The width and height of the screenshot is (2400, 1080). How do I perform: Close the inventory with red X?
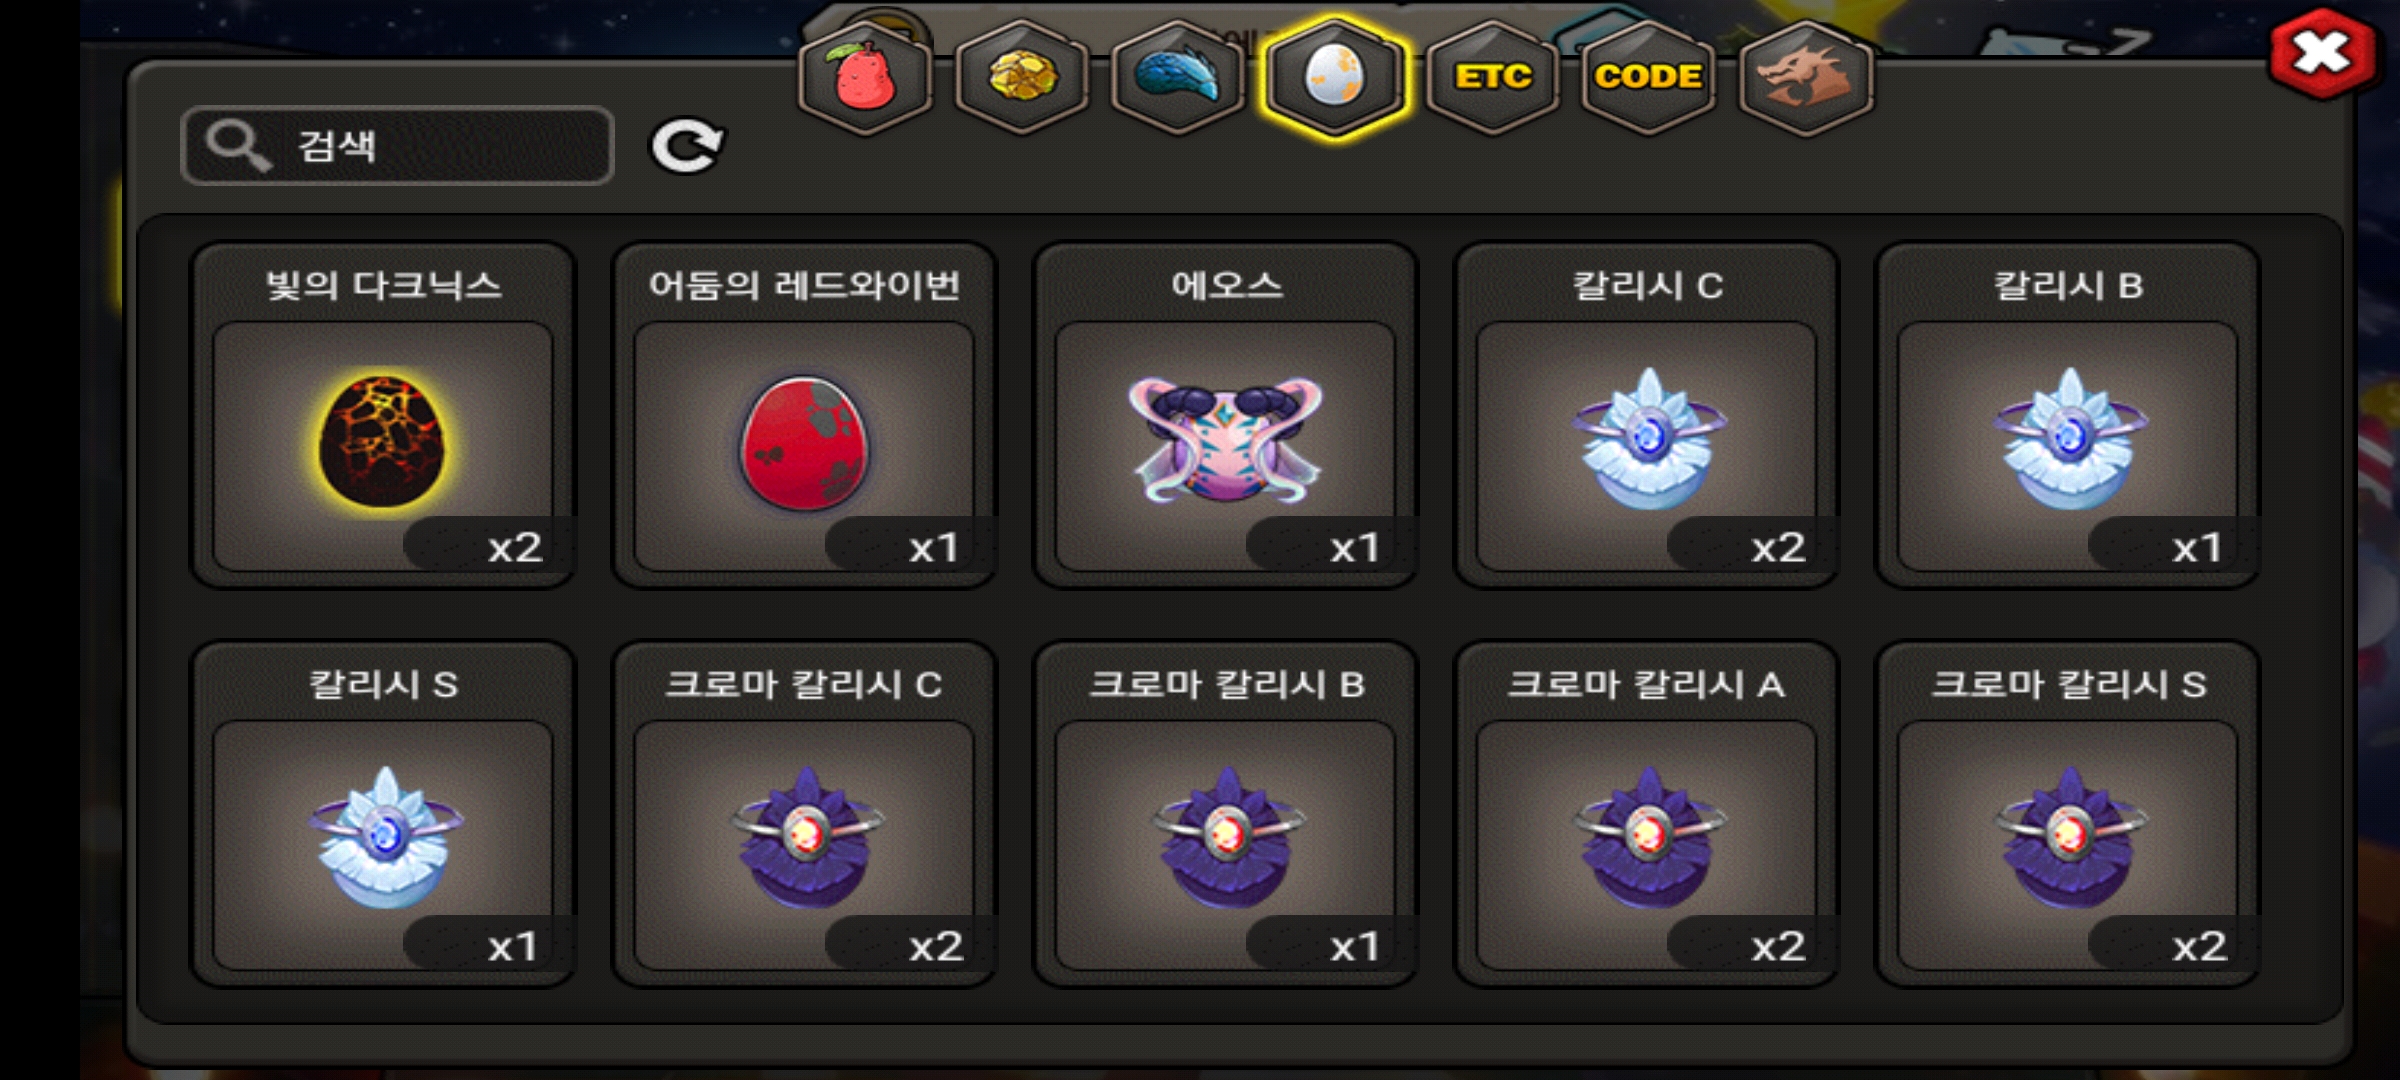(x=2322, y=52)
